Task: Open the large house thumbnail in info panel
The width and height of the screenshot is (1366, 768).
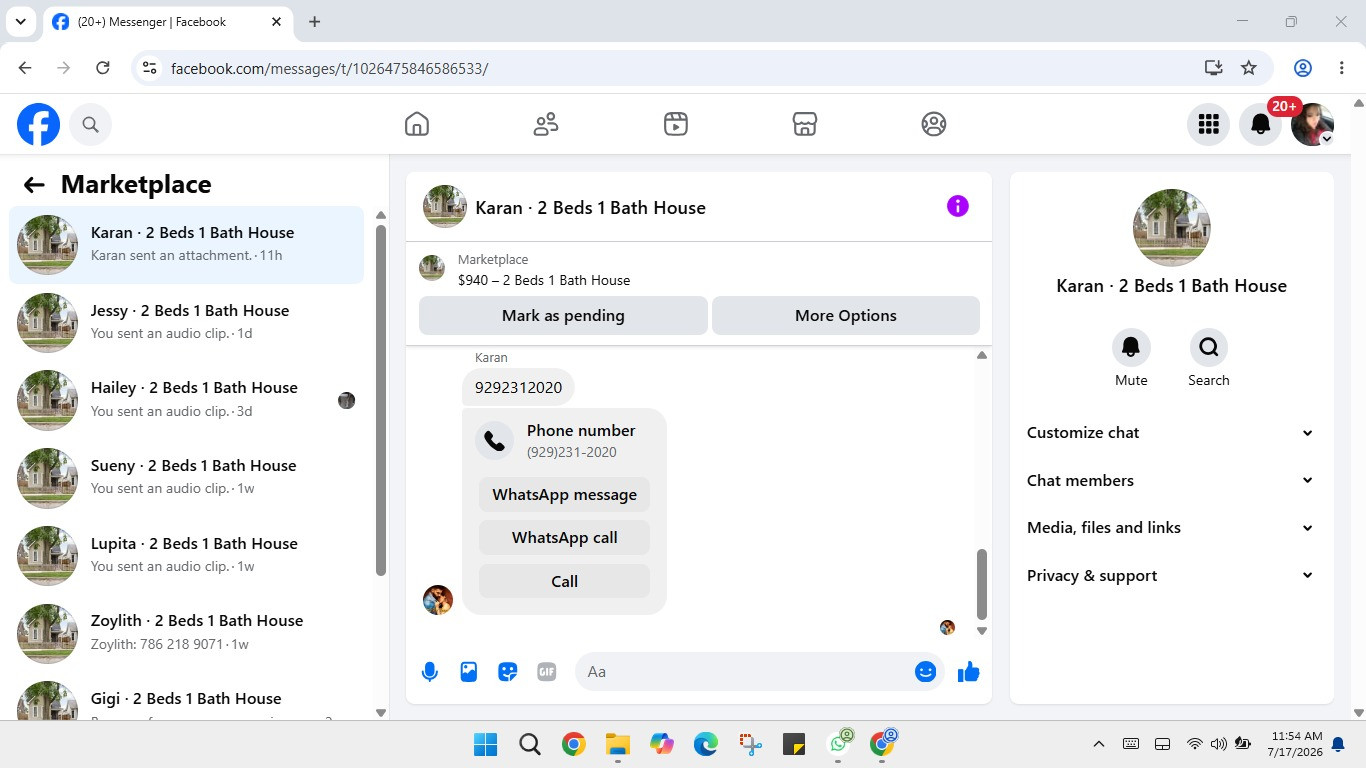Action: coord(1171,227)
